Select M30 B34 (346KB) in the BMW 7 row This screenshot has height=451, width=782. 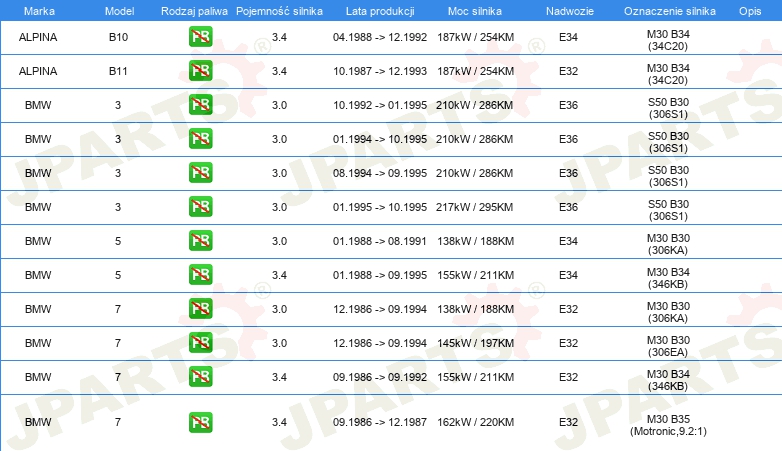(668, 380)
